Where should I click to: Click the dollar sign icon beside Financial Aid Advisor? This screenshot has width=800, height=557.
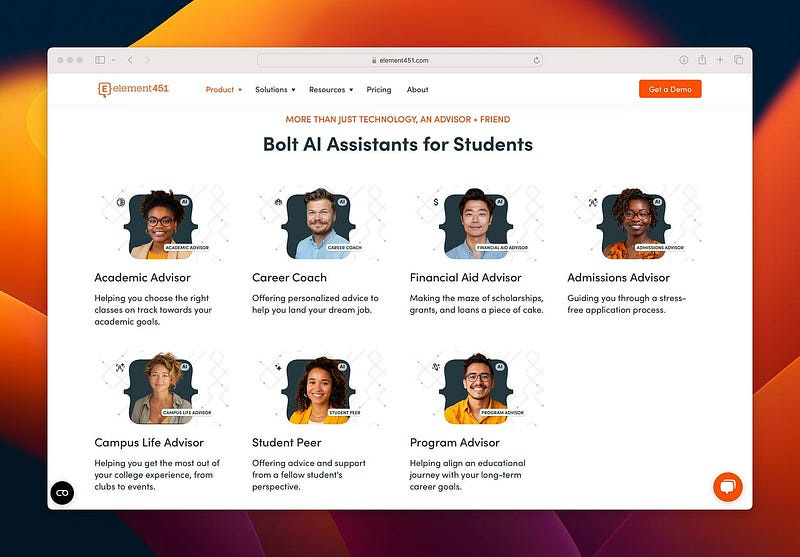436,202
